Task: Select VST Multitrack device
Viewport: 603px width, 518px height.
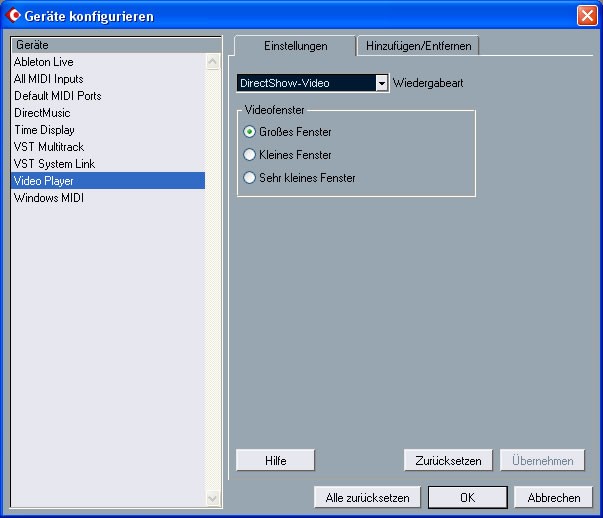Action: 108,147
